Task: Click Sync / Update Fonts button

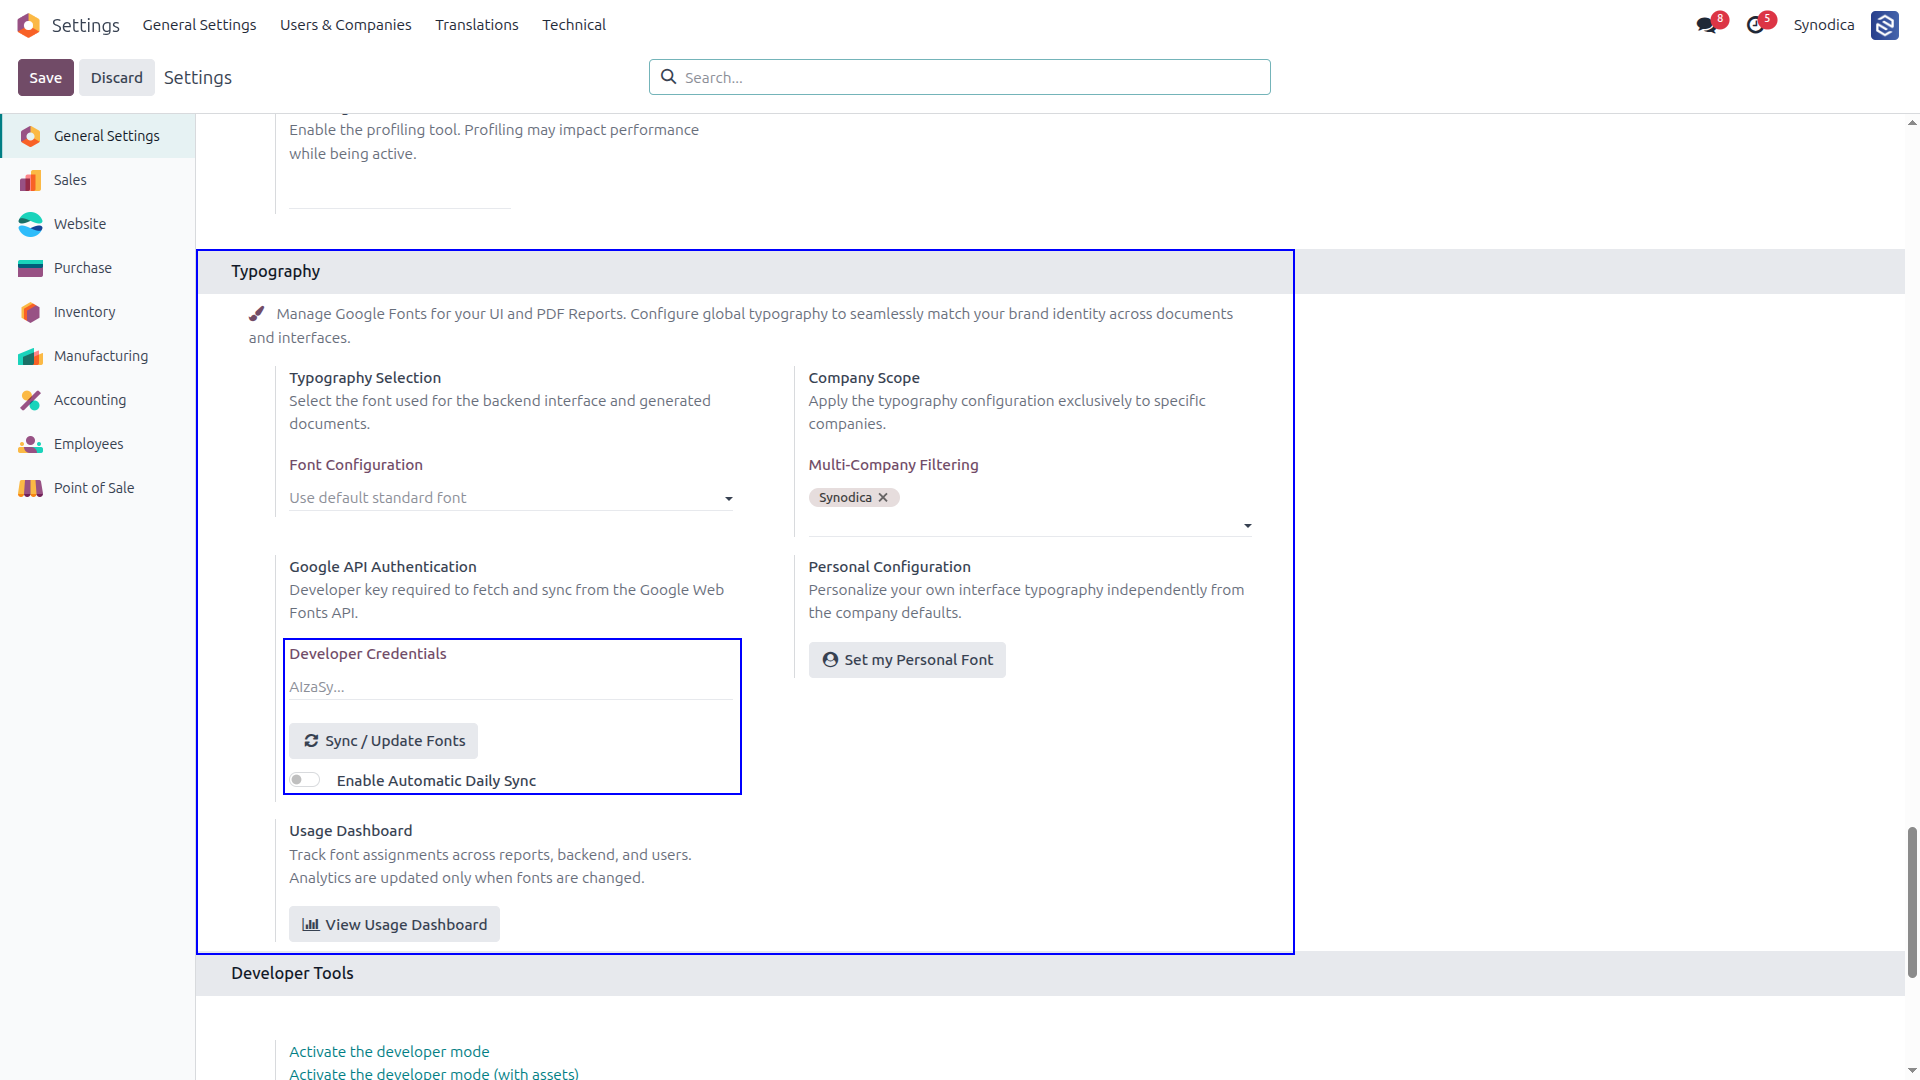Action: (384, 741)
